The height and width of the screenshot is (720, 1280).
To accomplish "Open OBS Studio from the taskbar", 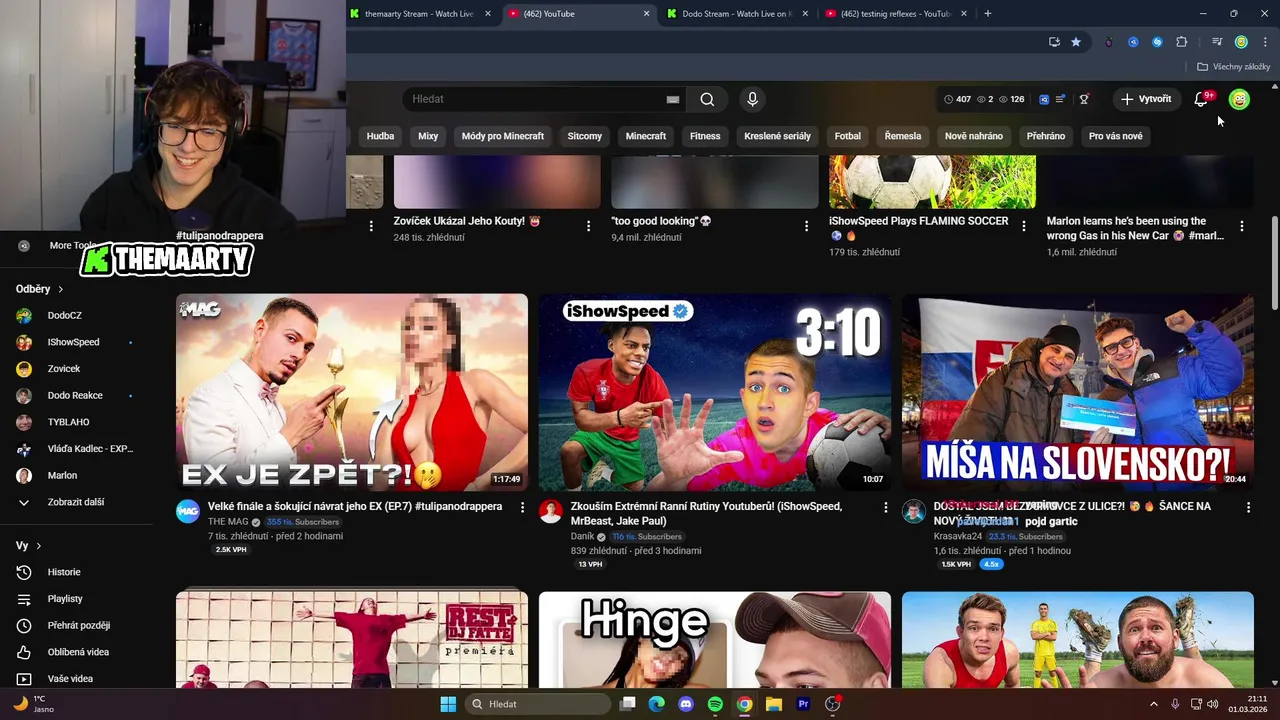I will (x=832, y=704).
